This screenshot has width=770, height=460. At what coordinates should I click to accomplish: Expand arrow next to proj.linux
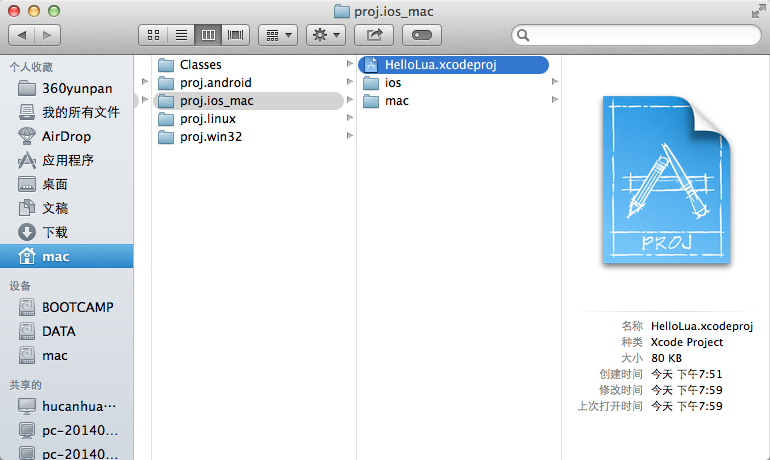pos(350,118)
